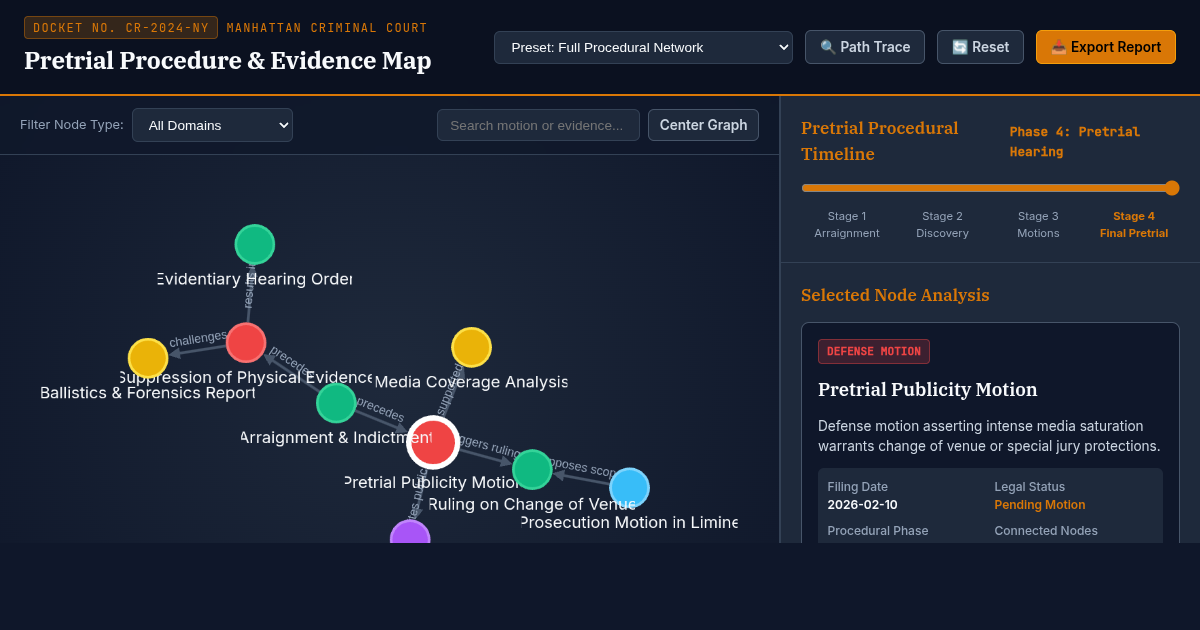Click the Center Graph button
Image resolution: width=1200 pixels, height=630 pixels.
click(703, 125)
